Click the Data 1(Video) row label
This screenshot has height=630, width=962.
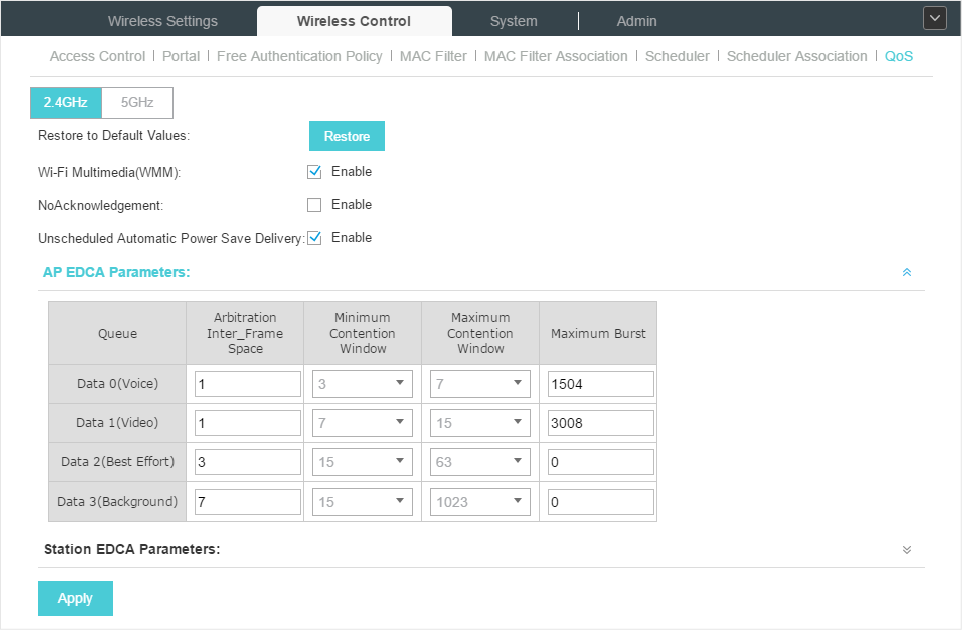117,423
